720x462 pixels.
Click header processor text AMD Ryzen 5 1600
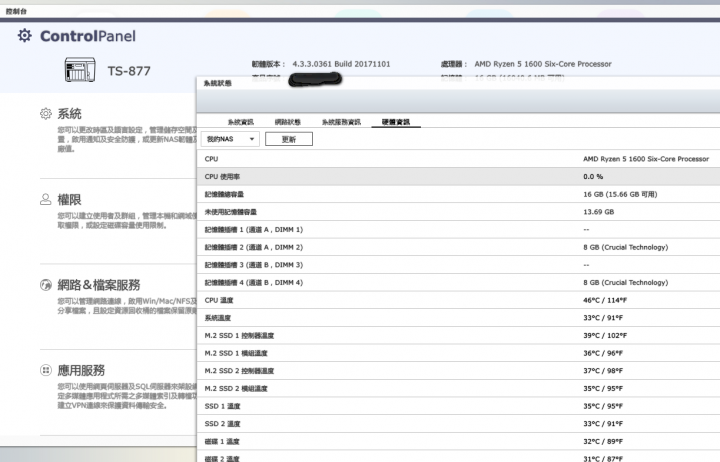point(543,64)
